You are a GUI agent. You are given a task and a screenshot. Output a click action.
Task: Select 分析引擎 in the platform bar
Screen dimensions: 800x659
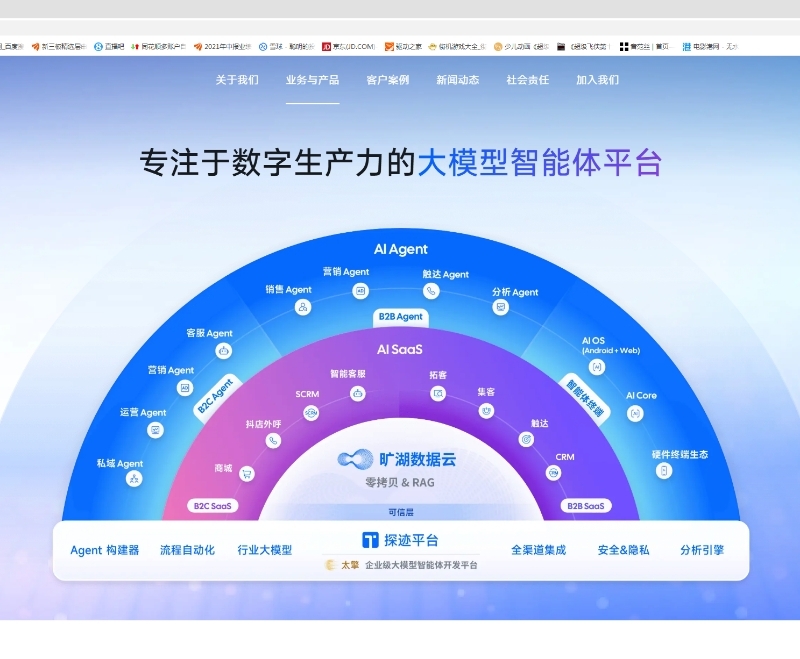[x=702, y=550]
